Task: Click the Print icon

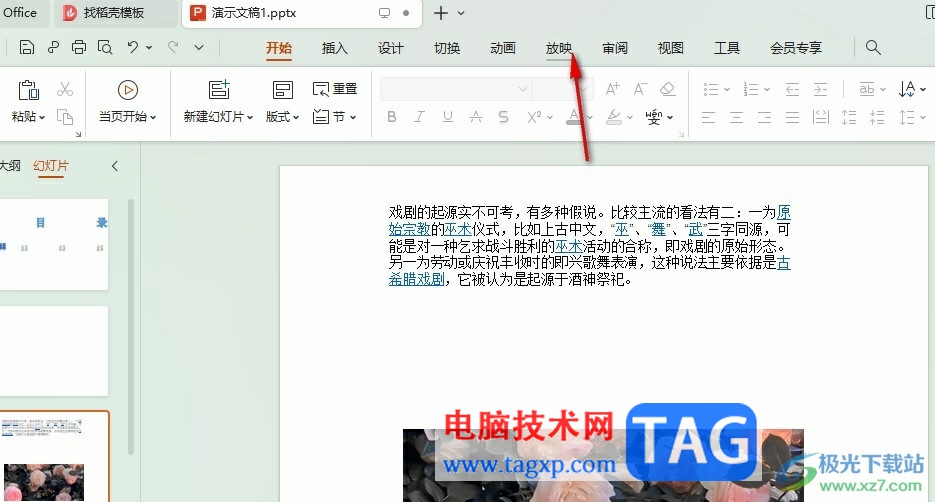Action: point(79,47)
